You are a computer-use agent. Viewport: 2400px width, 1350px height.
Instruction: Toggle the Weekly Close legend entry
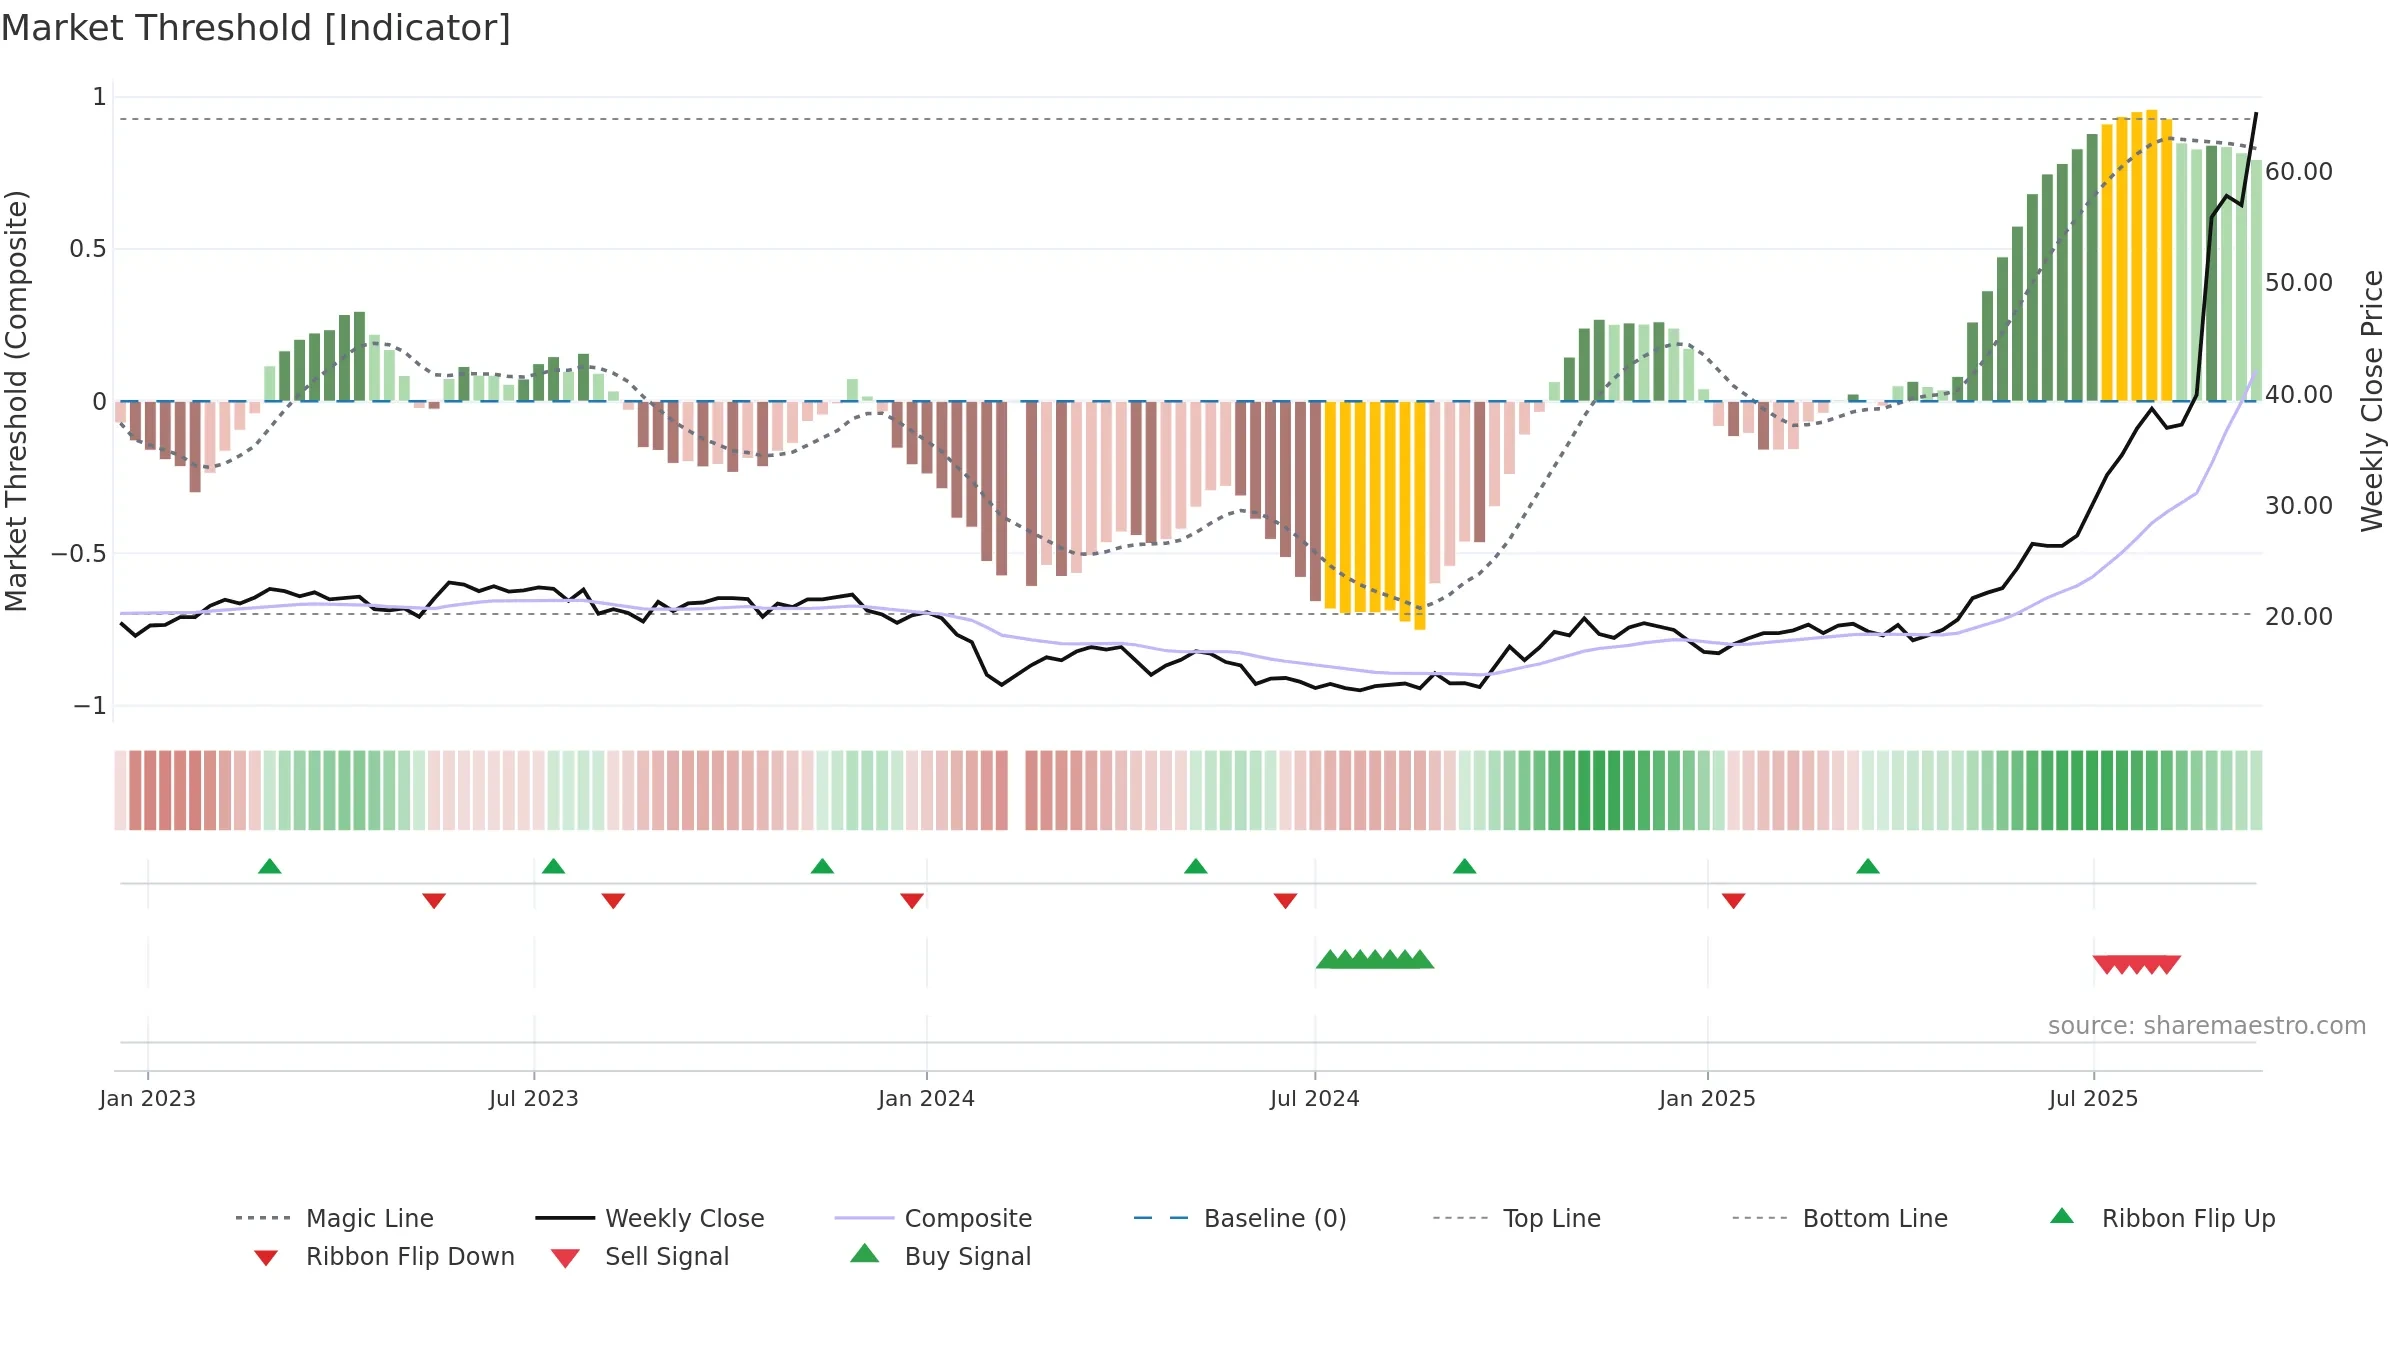pos(649,1218)
